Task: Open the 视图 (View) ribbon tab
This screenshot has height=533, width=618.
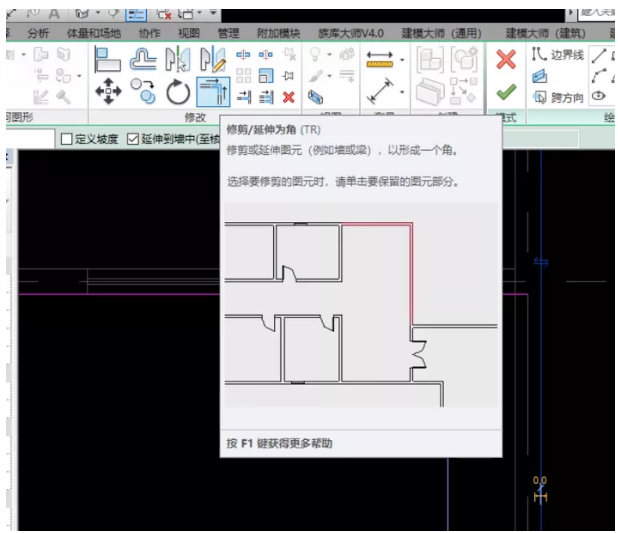Action: (x=189, y=33)
